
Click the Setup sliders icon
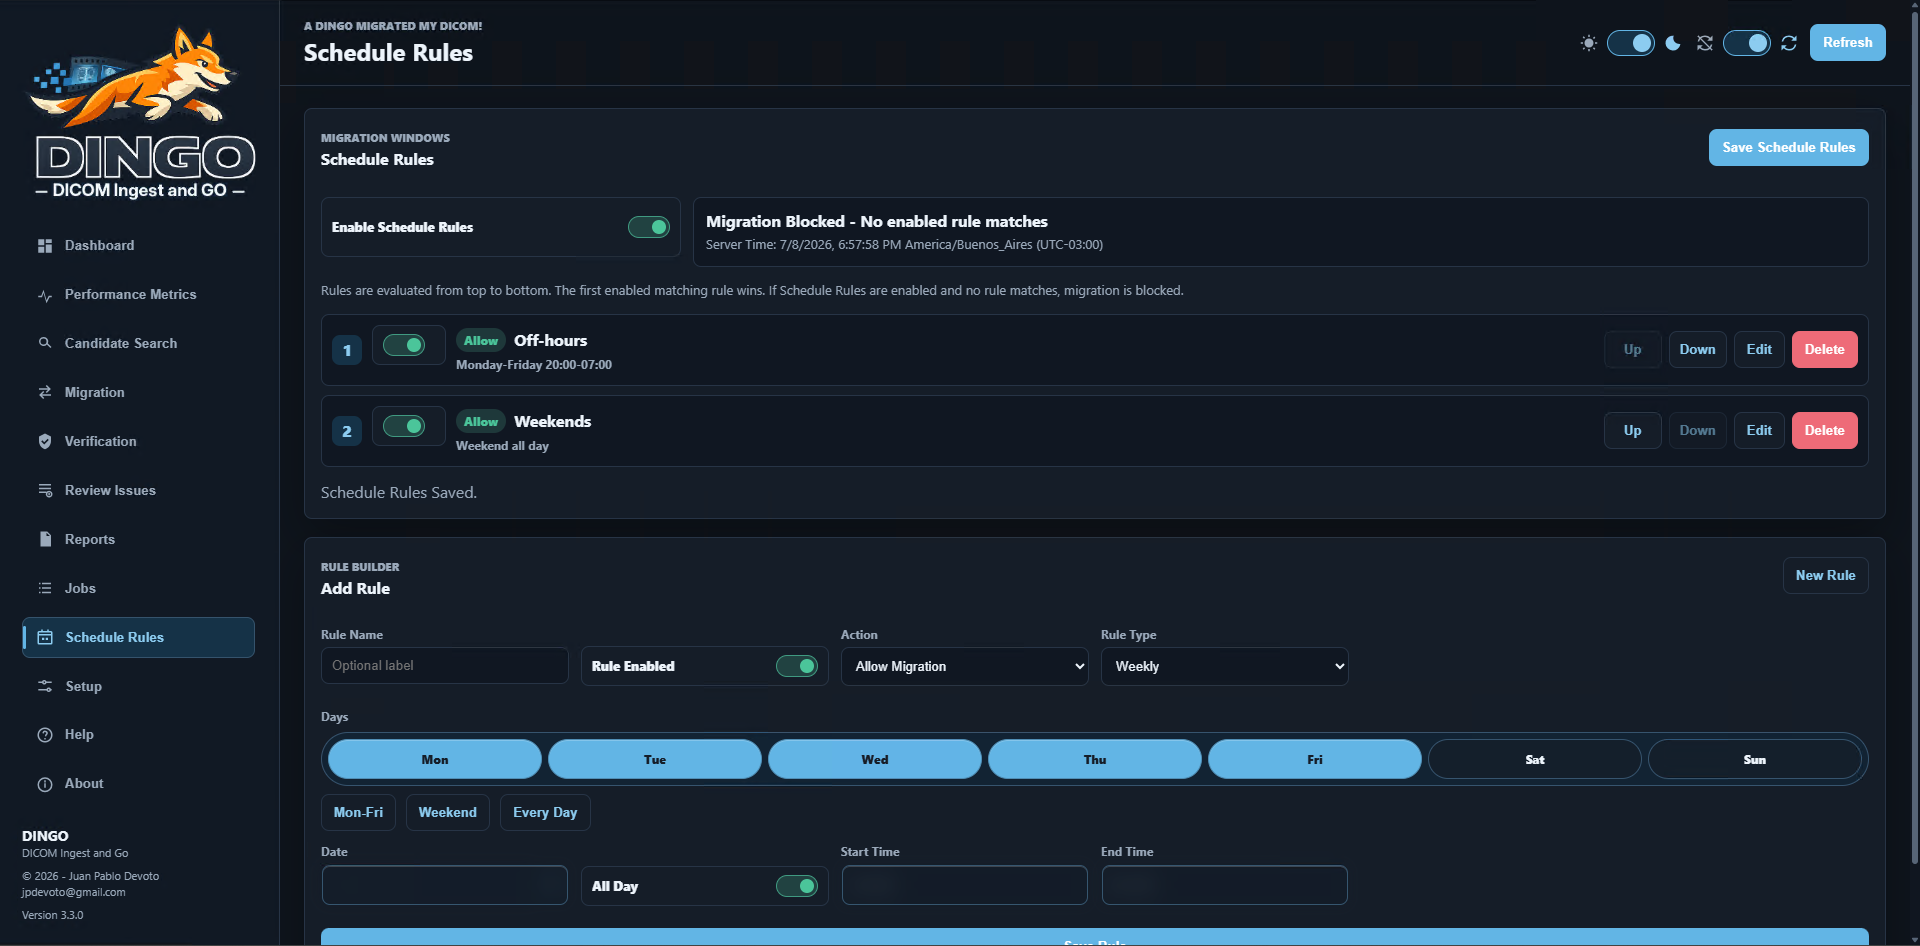(x=45, y=686)
